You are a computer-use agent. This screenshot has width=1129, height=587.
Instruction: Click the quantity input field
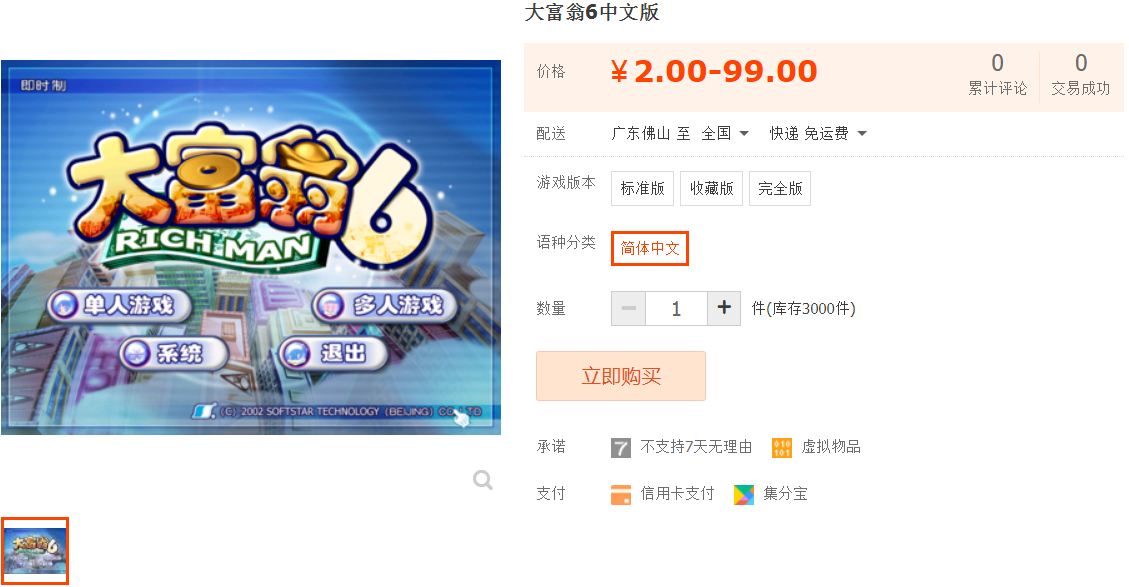pyautogui.click(x=676, y=308)
